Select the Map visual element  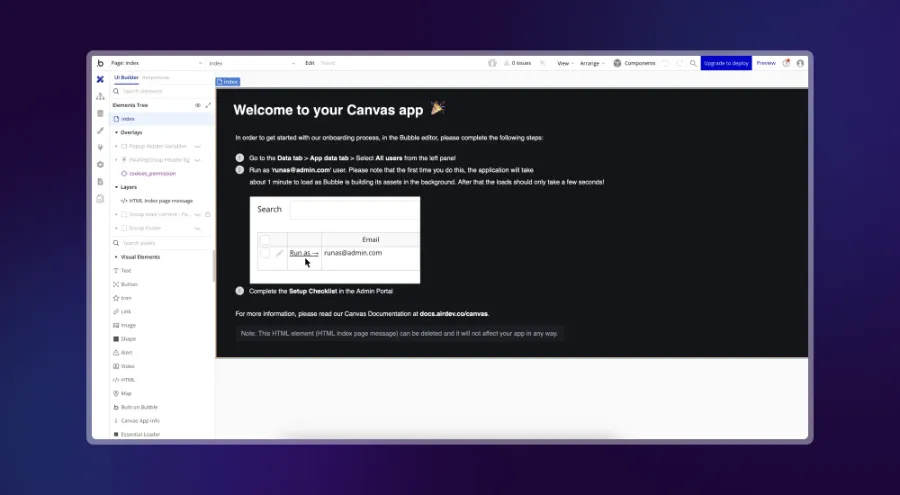[122, 393]
